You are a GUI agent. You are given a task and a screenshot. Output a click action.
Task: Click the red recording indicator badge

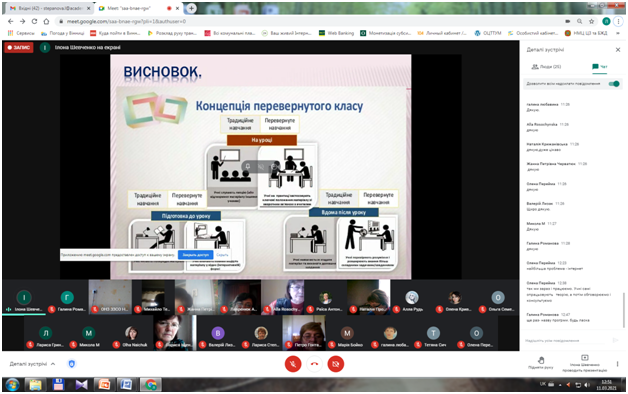(x=19, y=47)
